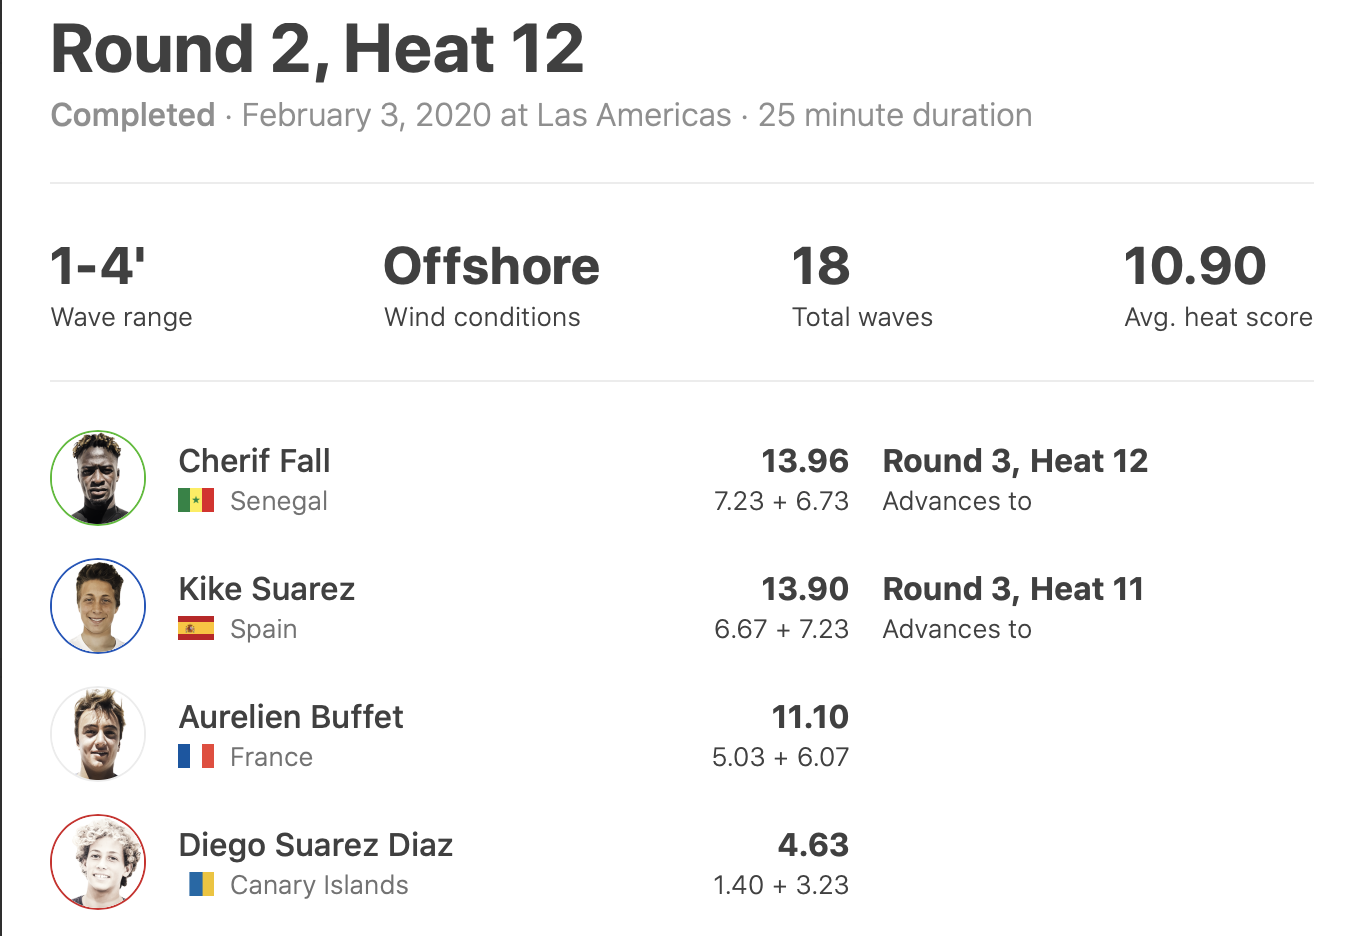Click the Senegal flag icon
This screenshot has width=1348, height=936.
(x=196, y=501)
